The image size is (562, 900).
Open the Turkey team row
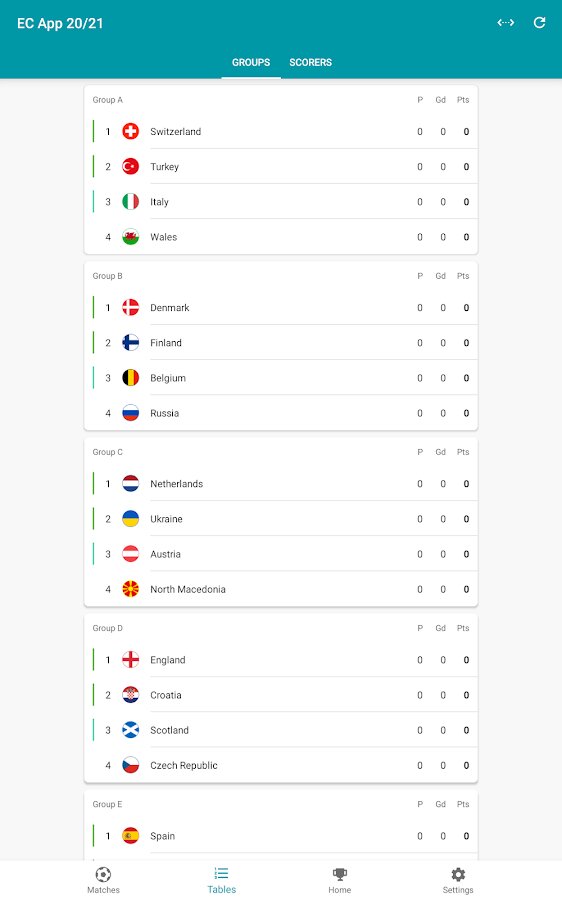pyautogui.click(x=281, y=167)
